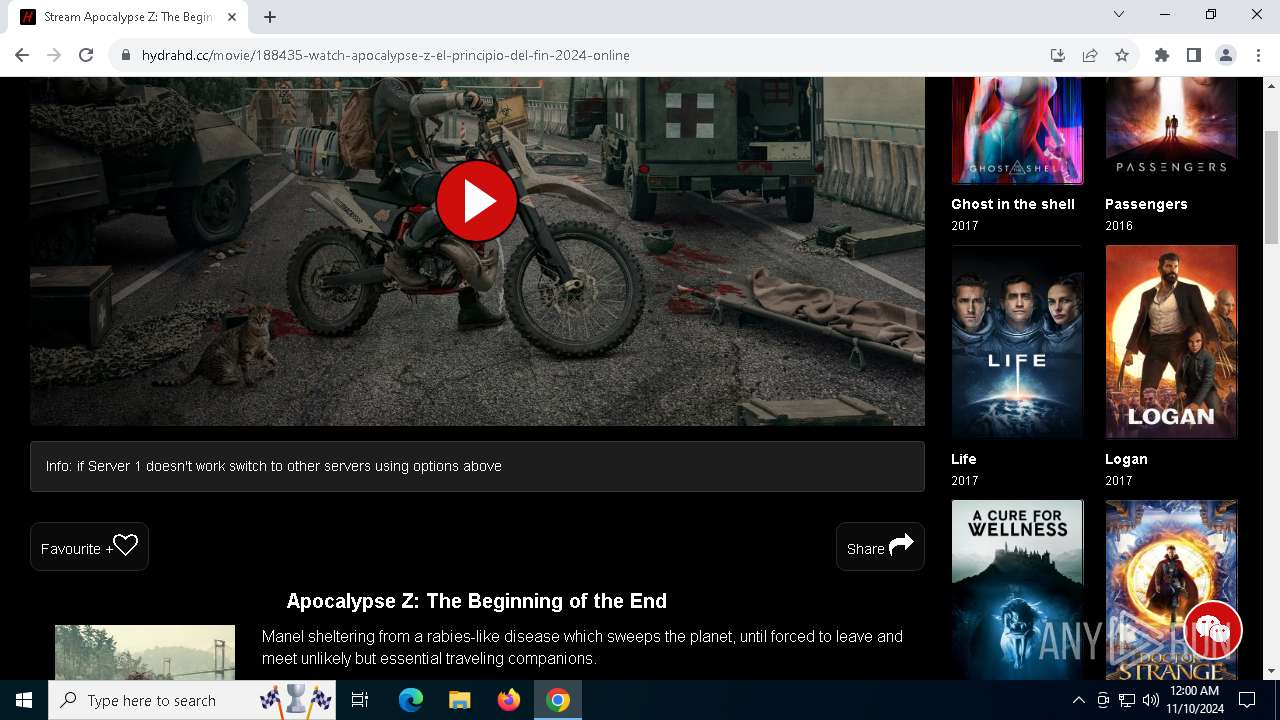The height and width of the screenshot is (720, 1280).
Task: Open the Windows Start menu
Action: (24, 700)
